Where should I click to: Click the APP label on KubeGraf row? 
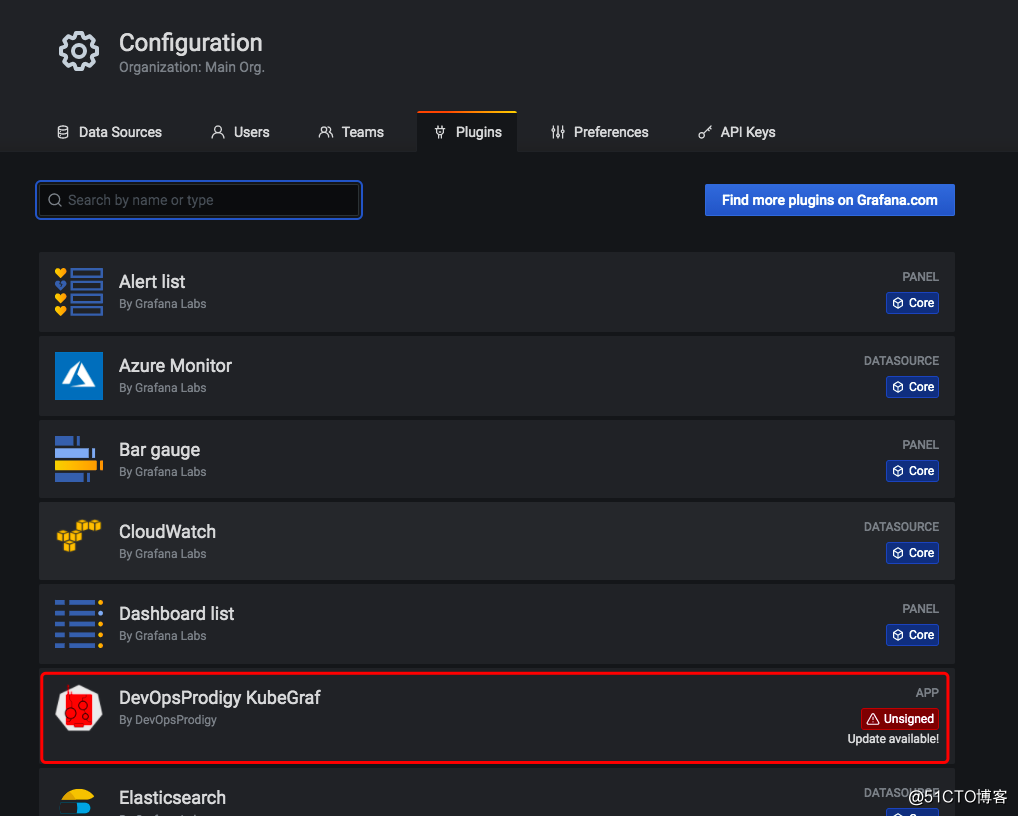pos(927,693)
